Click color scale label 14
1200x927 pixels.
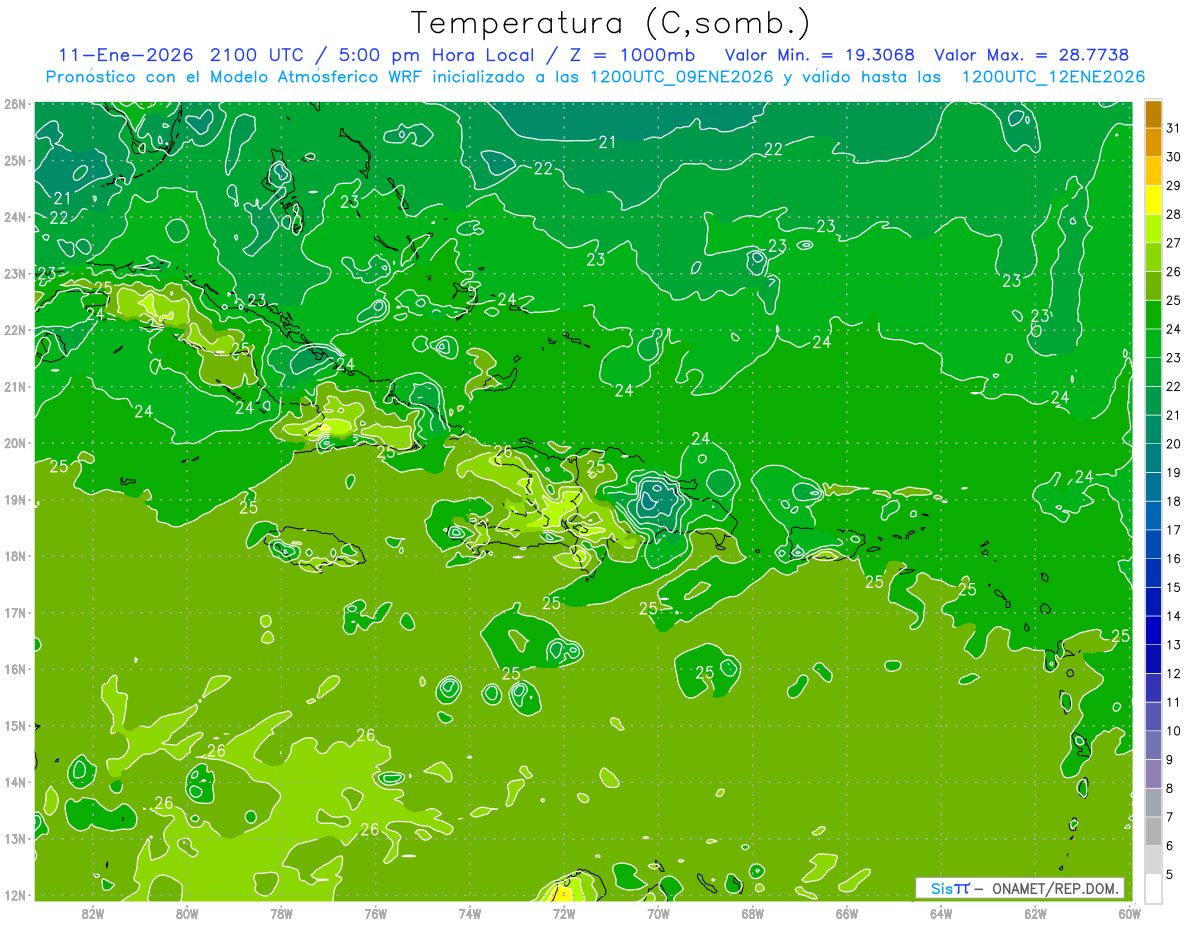click(x=1174, y=616)
